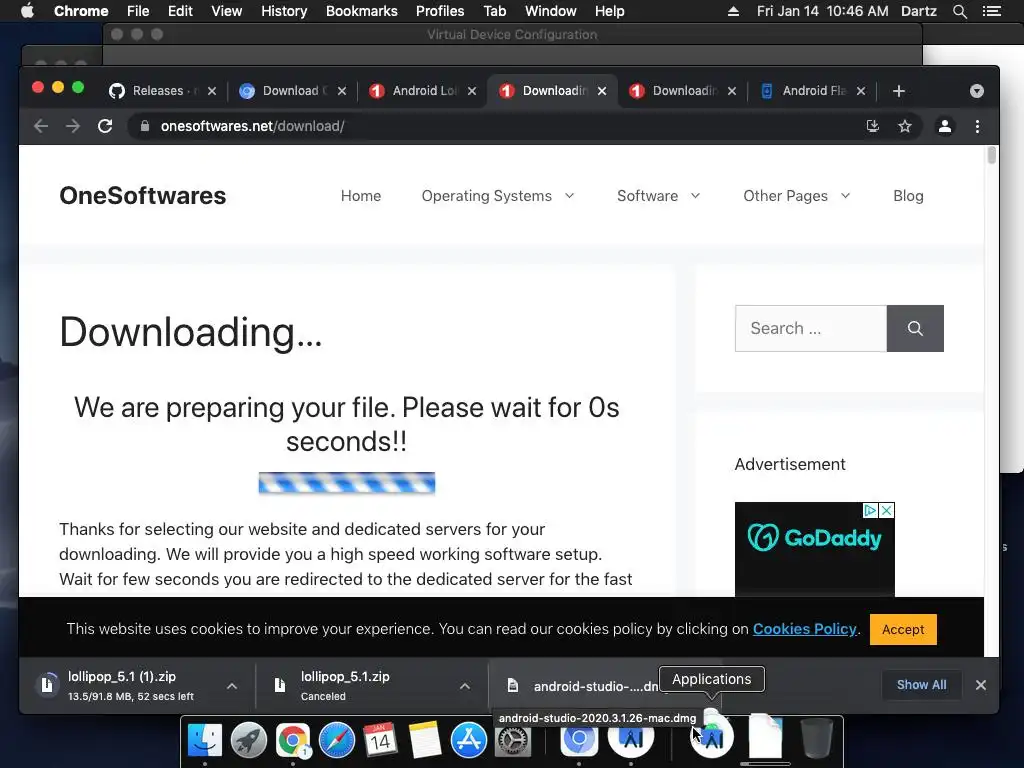Close the Releases tab
Viewport: 1024px width, 768px height.
pos(212,91)
